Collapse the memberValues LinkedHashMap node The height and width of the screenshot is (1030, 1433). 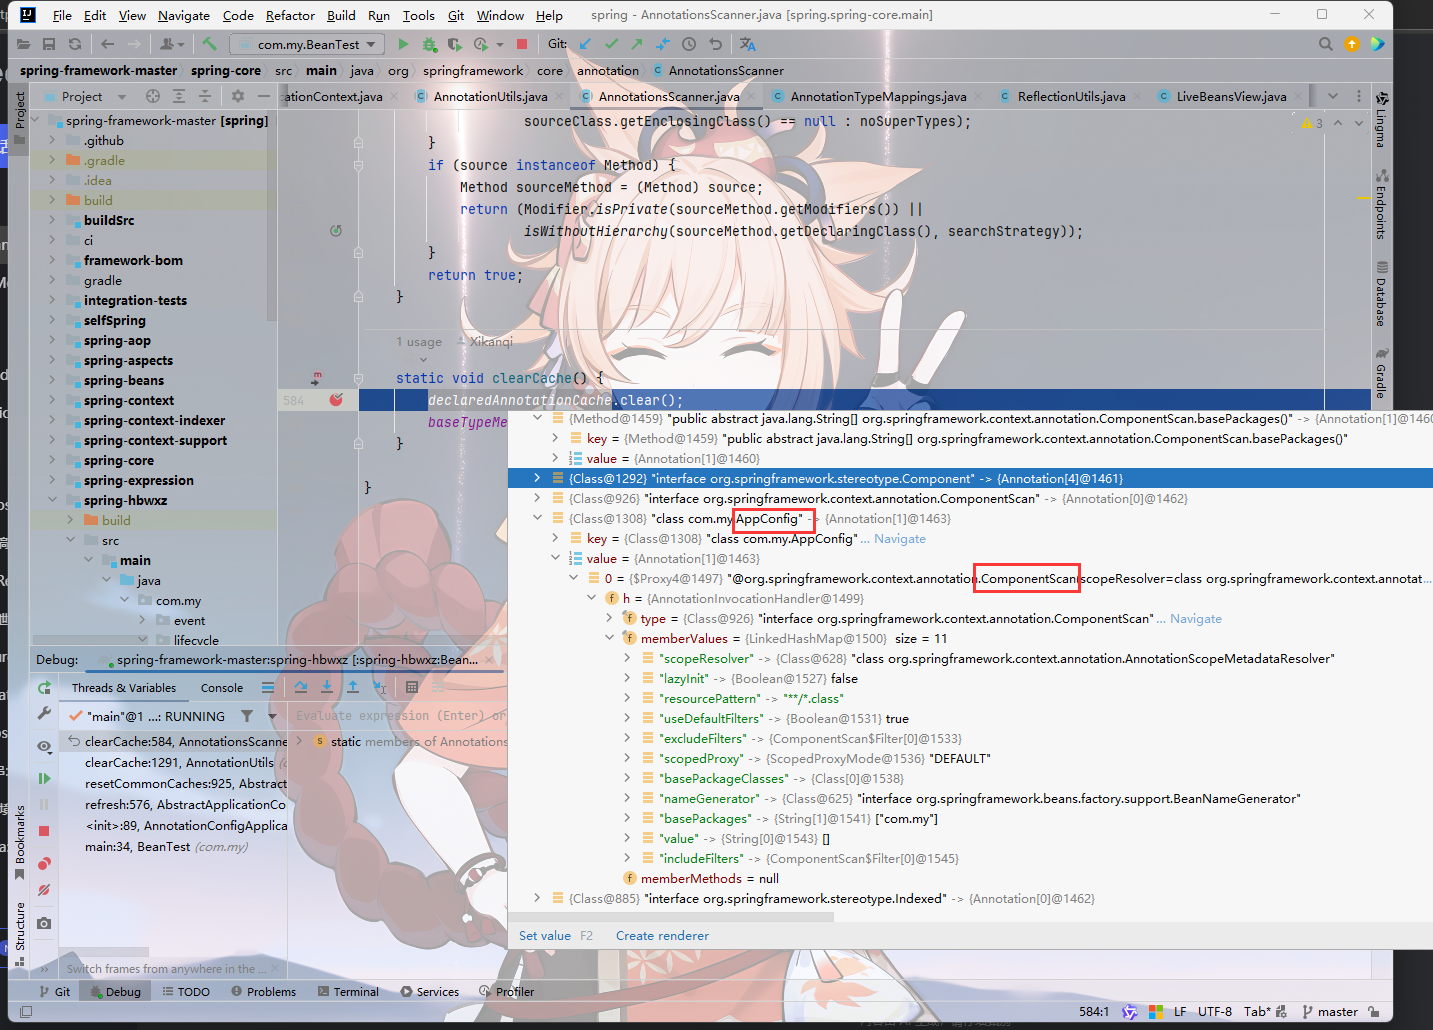point(609,638)
